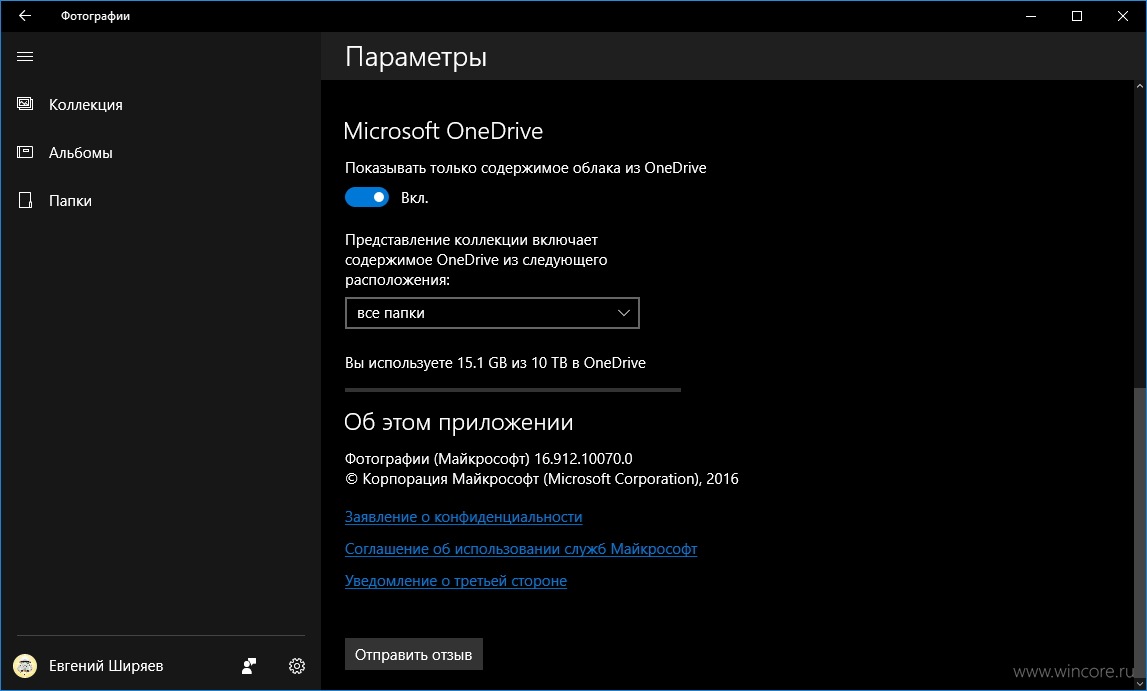The height and width of the screenshot is (691, 1147).
Task: Click the scrollbar up arrow
Action: coord(1140,86)
